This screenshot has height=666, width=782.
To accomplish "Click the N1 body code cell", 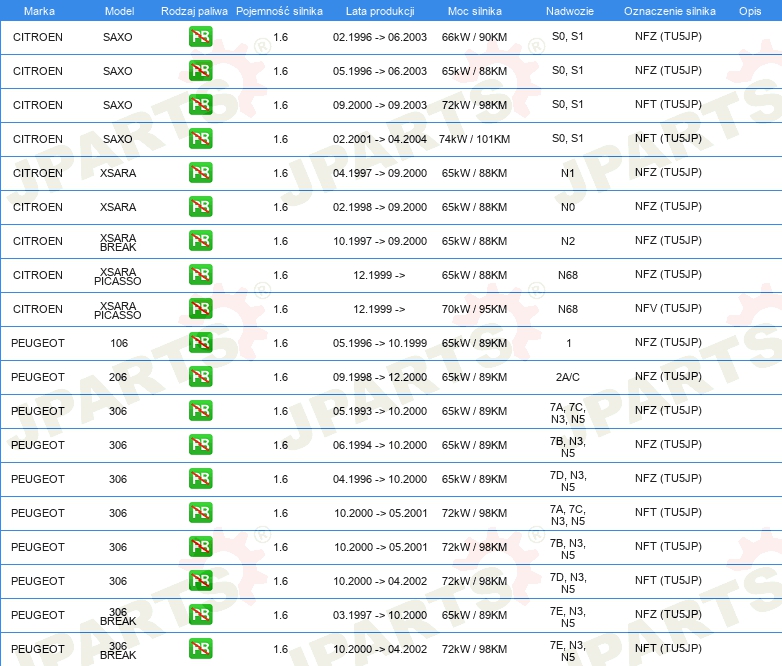I will coord(568,173).
